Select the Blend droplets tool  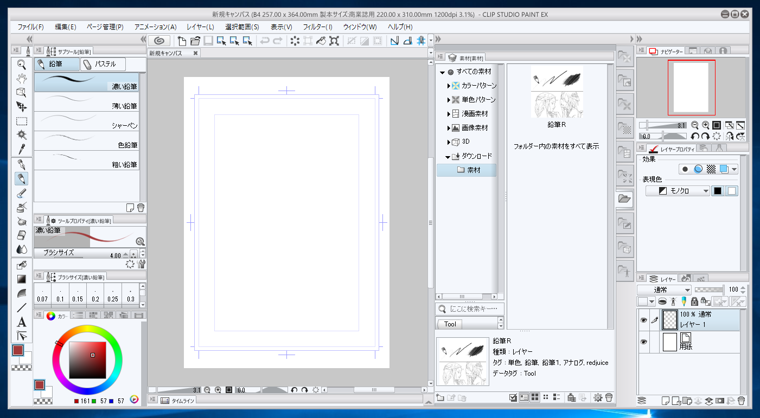[21, 249]
